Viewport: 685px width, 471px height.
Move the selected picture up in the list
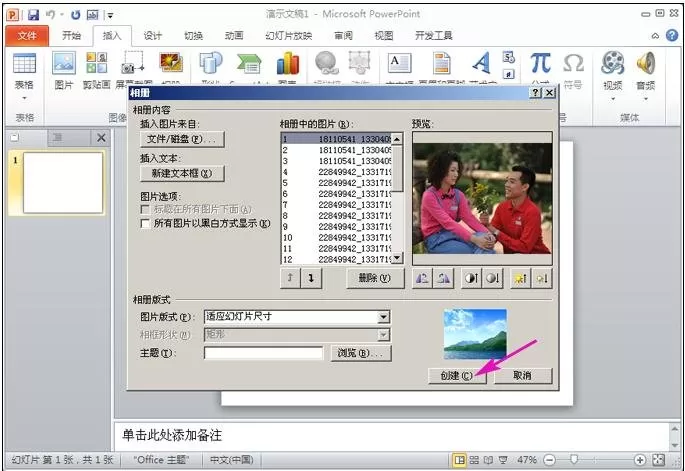pos(291,278)
